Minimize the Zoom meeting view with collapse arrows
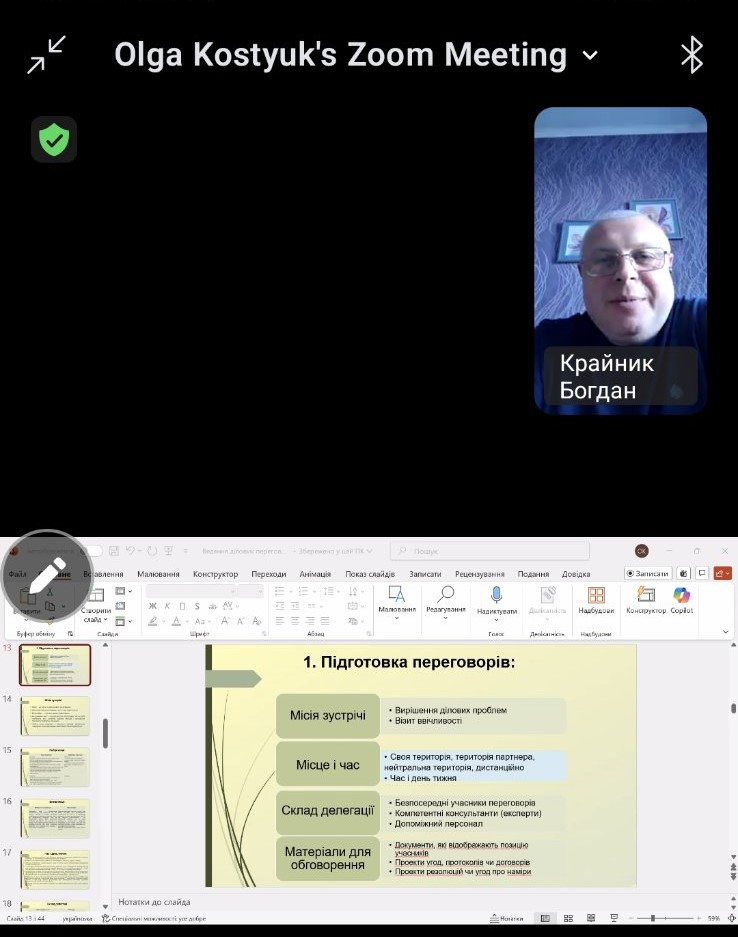The image size is (738, 937). [46, 54]
